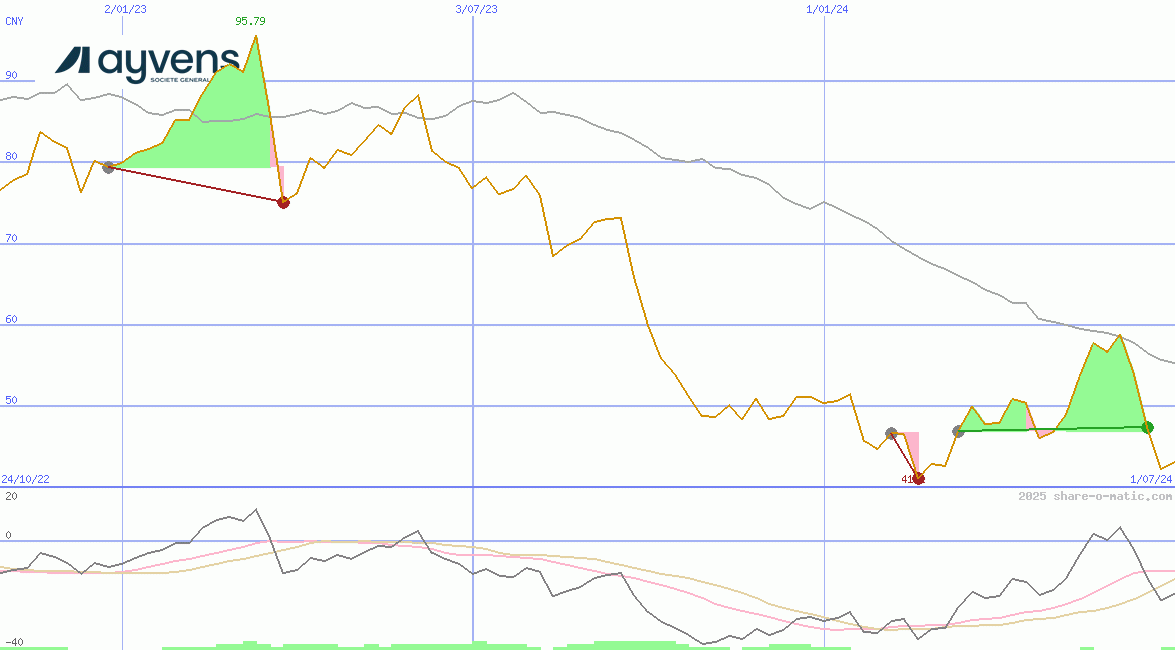
Task: Select the 2/01/23 date label
Action: (x=124, y=9)
